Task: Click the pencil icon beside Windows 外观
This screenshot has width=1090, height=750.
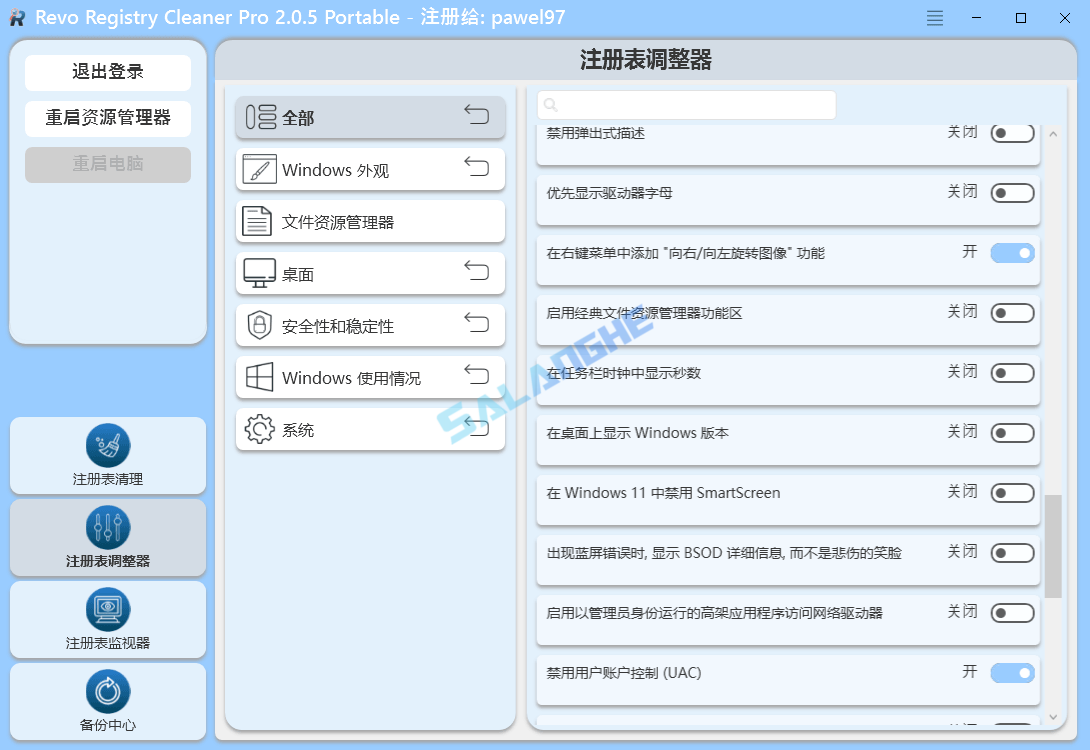Action: pos(258,169)
